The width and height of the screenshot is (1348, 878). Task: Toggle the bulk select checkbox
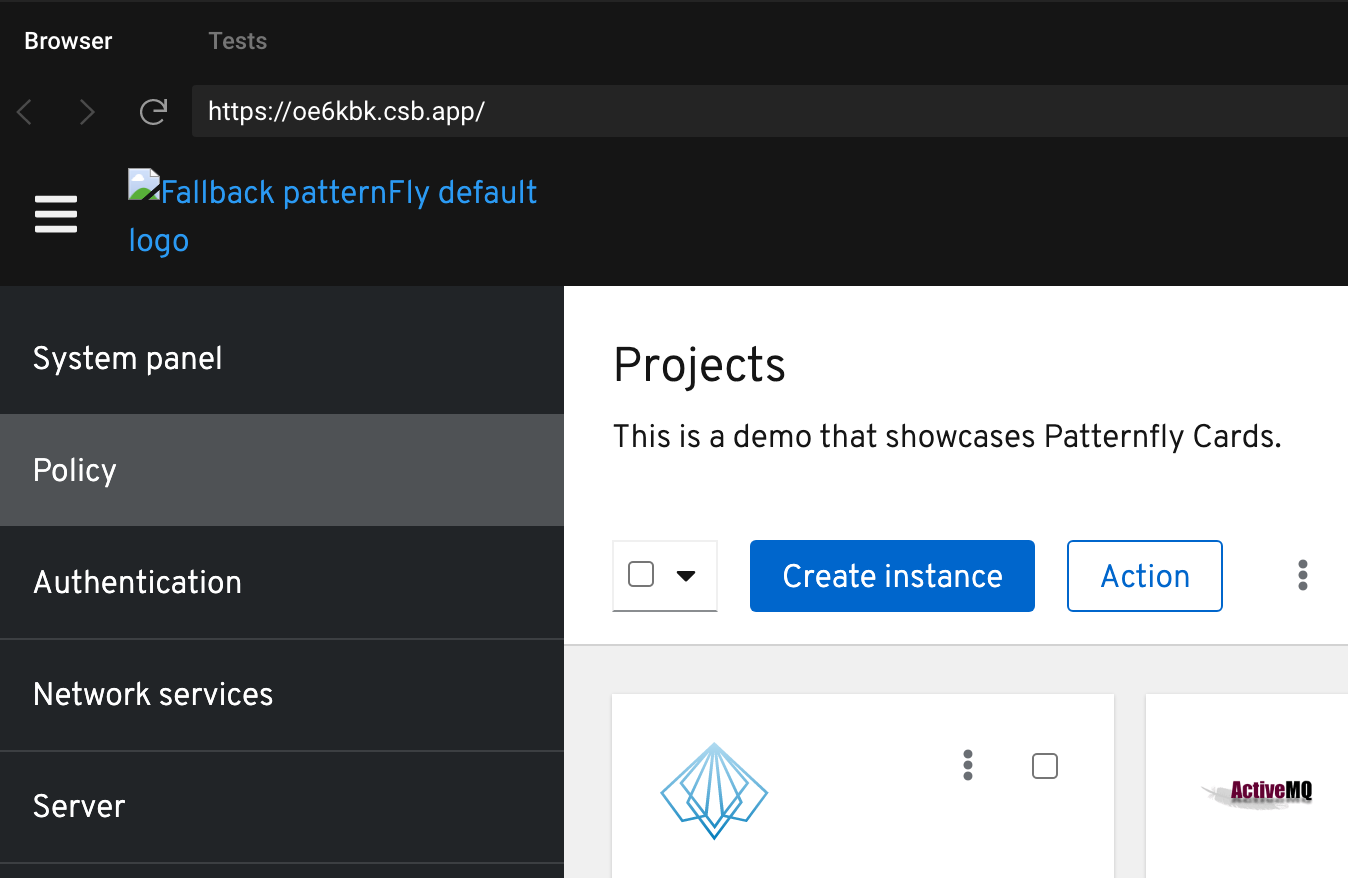point(641,575)
